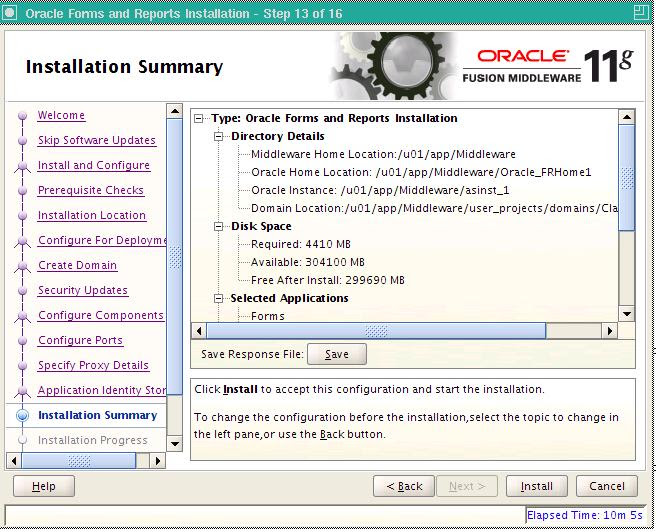This screenshot has height=532, width=656.
Task: Collapse the Type: Oracle Forms and Reports node
Action: (199, 119)
